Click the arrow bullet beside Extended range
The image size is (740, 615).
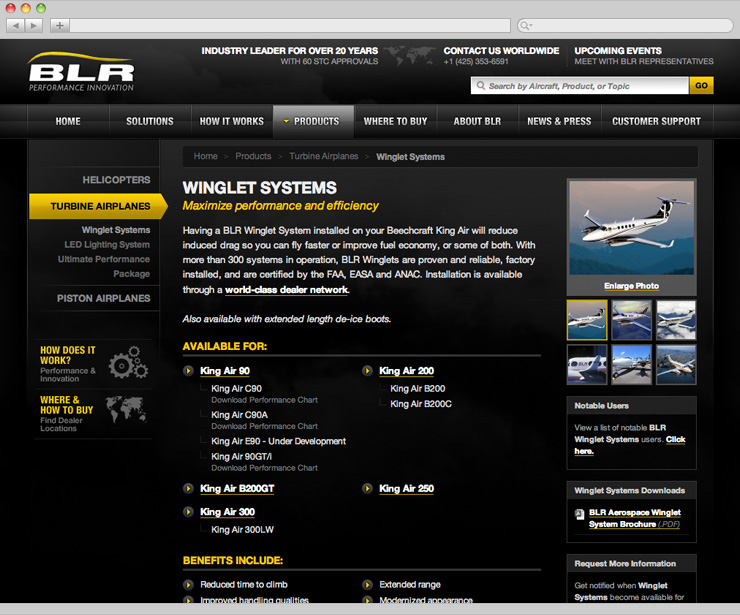coord(367,585)
